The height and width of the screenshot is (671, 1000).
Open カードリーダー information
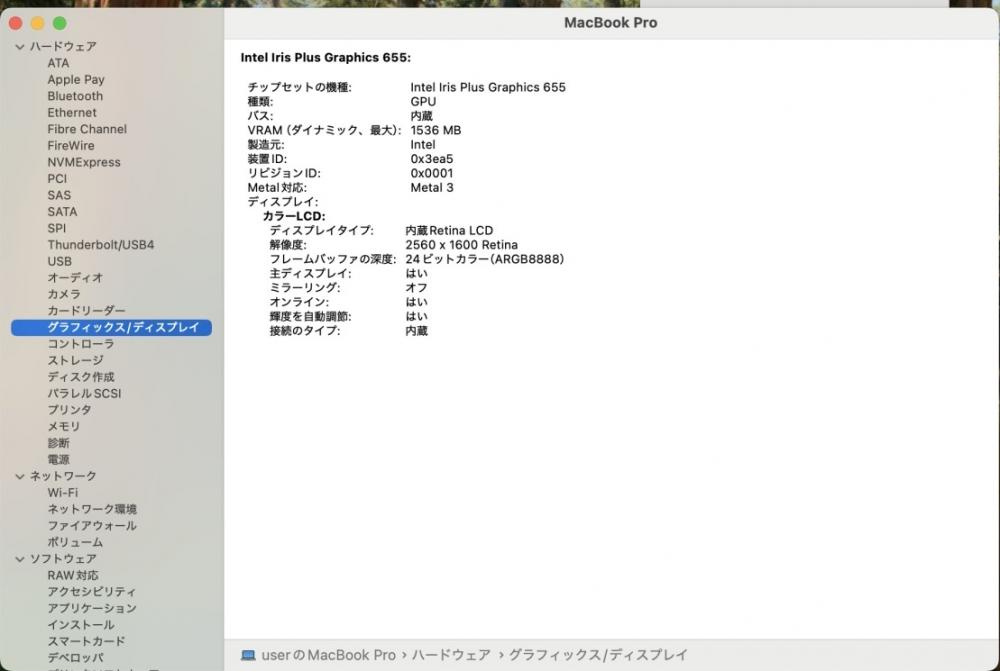coord(86,311)
